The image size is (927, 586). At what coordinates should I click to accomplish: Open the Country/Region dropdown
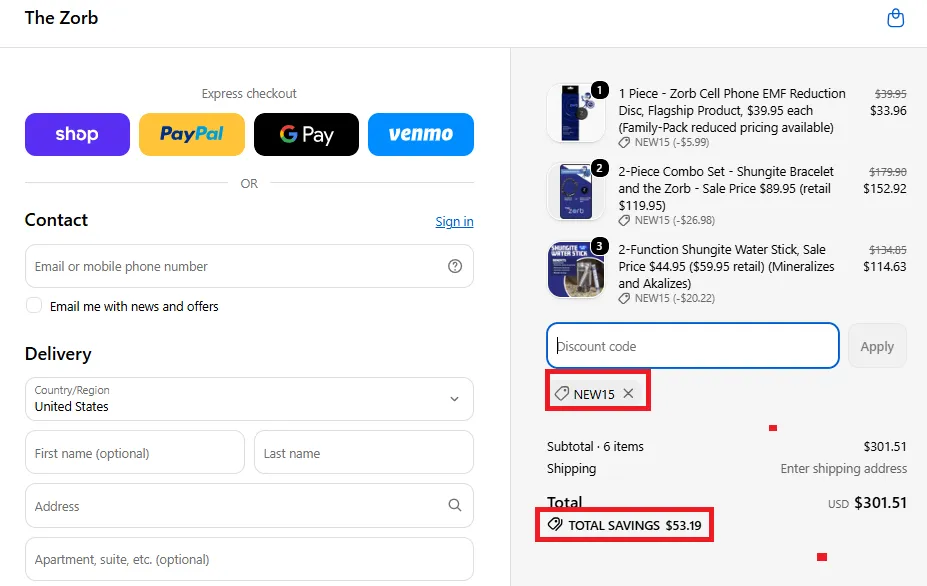[x=249, y=399]
